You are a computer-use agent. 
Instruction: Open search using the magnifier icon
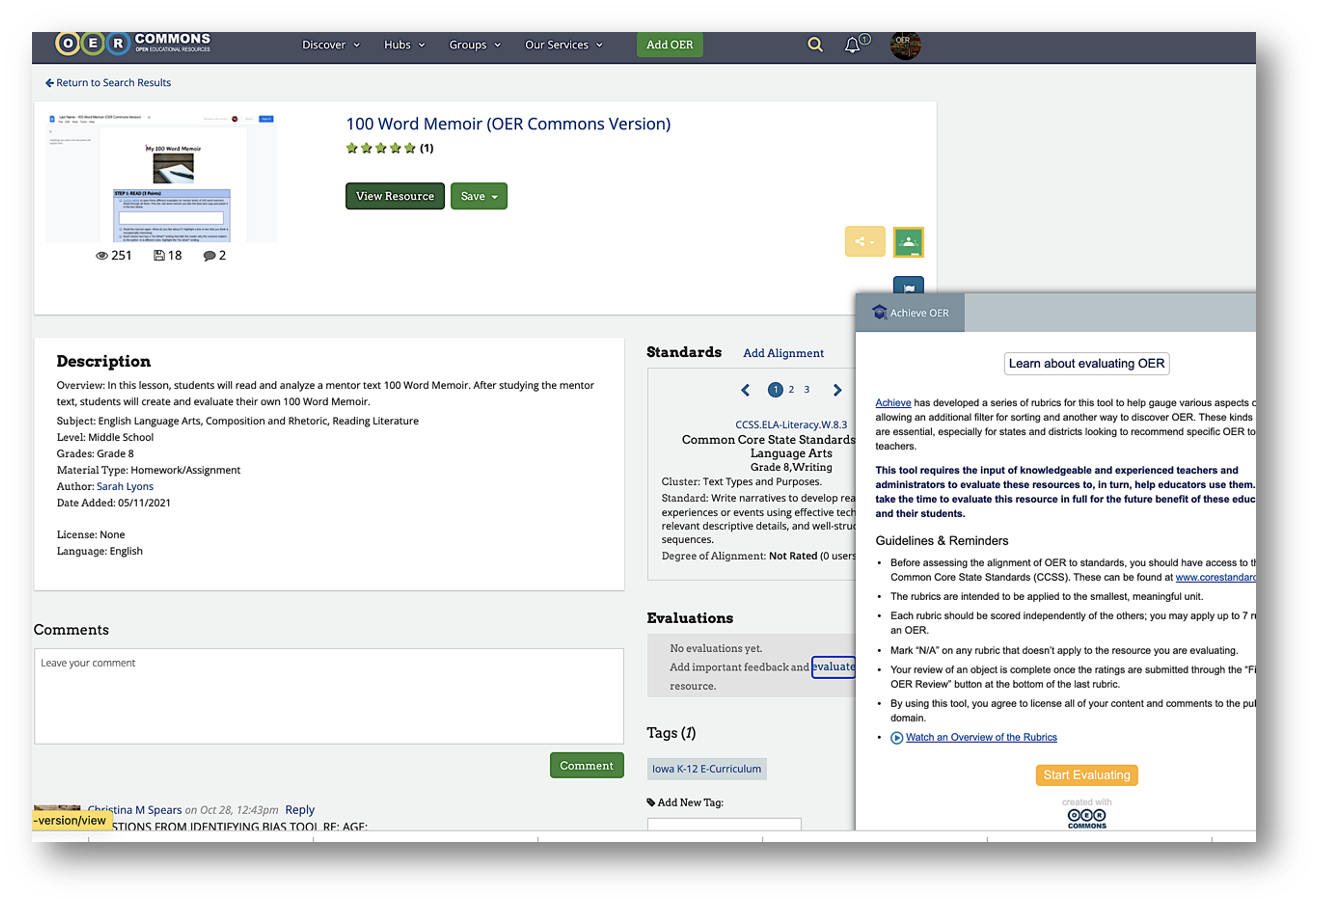coord(815,44)
